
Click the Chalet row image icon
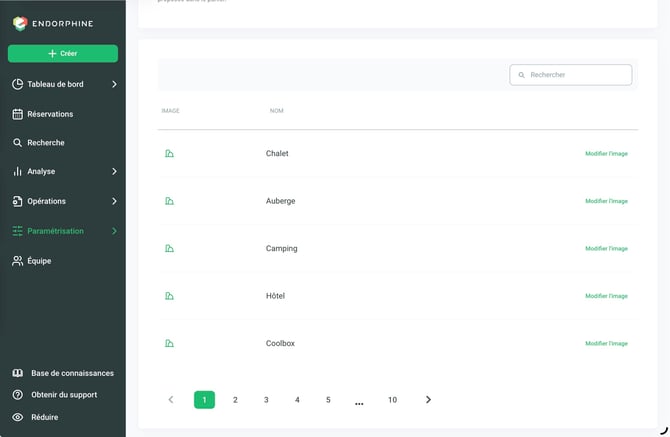[170, 153]
